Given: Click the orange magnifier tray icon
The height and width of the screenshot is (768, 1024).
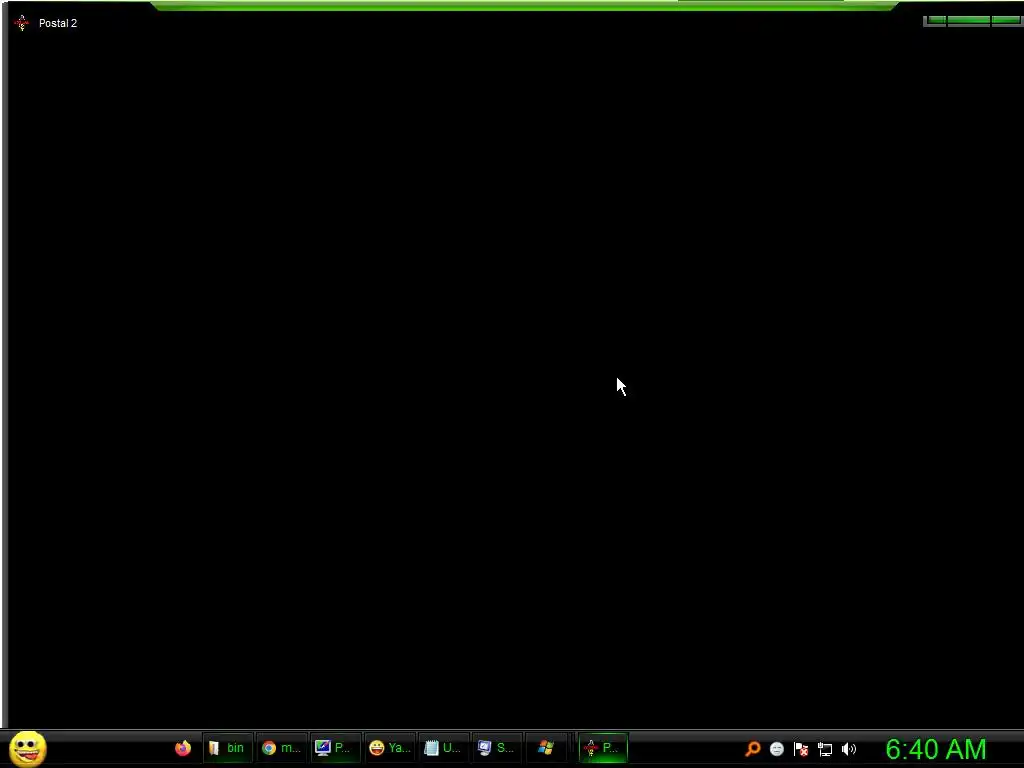Looking at the screenshot, I should point(753,748).
